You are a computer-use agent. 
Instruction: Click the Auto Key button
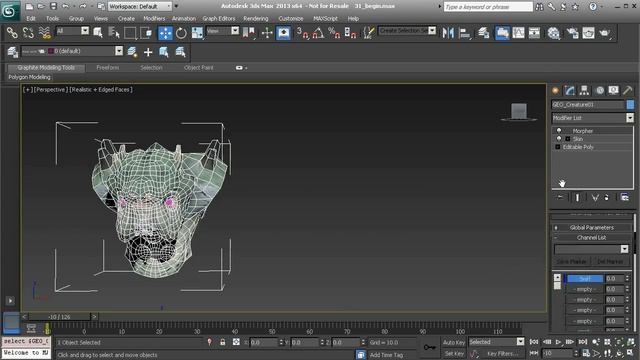tap(453, 342)
